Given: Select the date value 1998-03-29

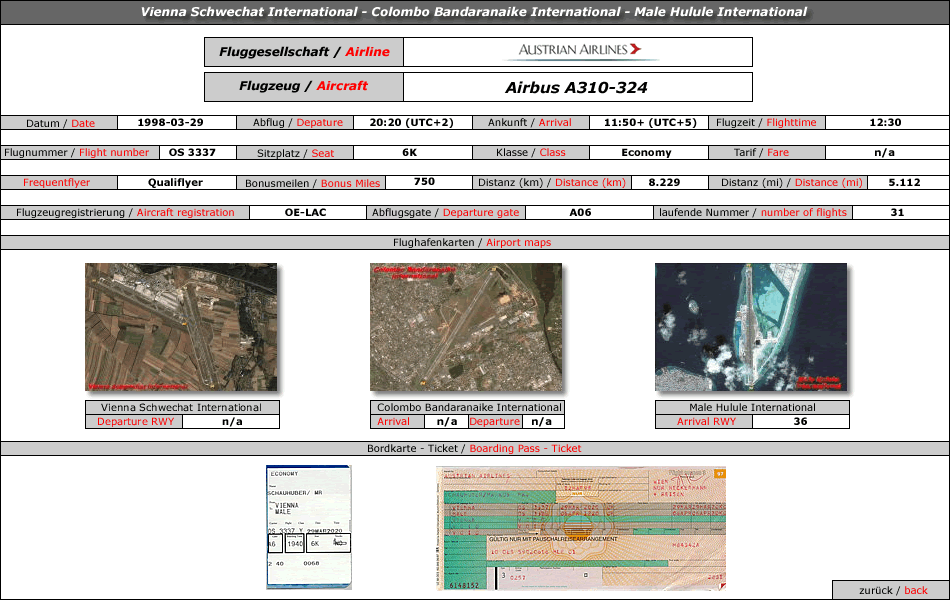Looking at the screenshot, I should pyautogui.click(x=170, y=122).
